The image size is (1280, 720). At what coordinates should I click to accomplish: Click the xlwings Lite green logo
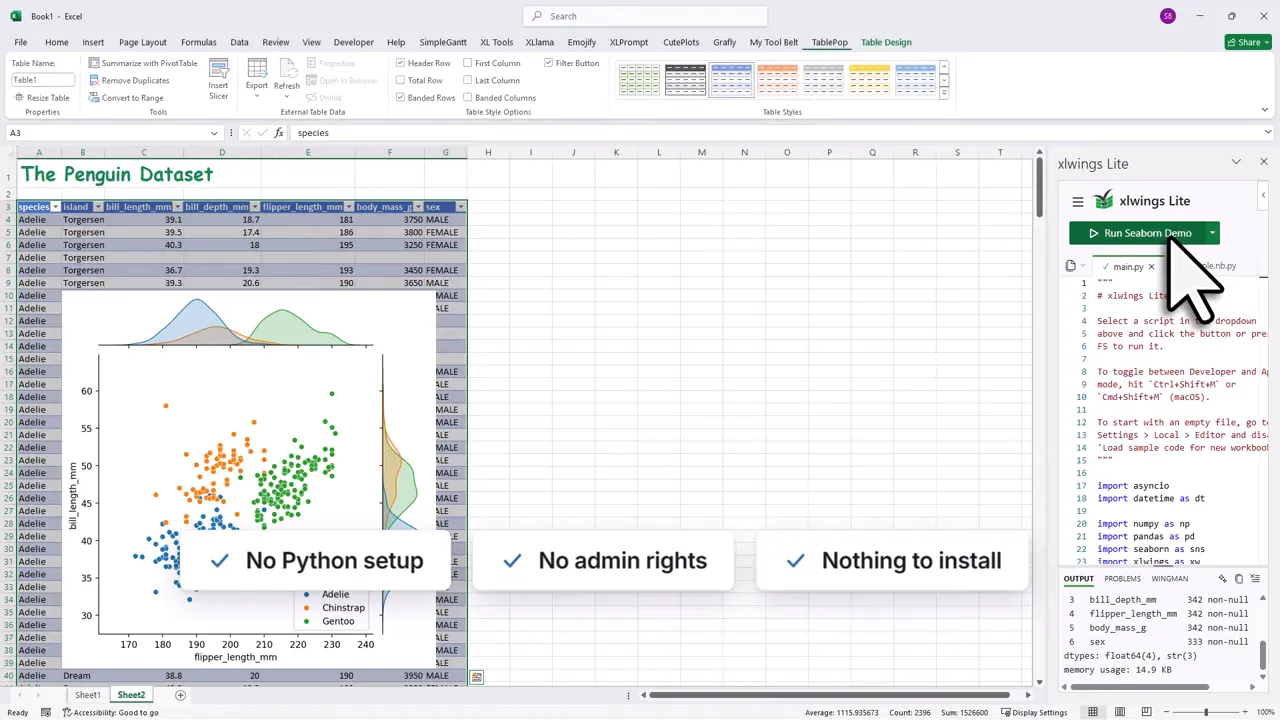(x=1104, y=201)
